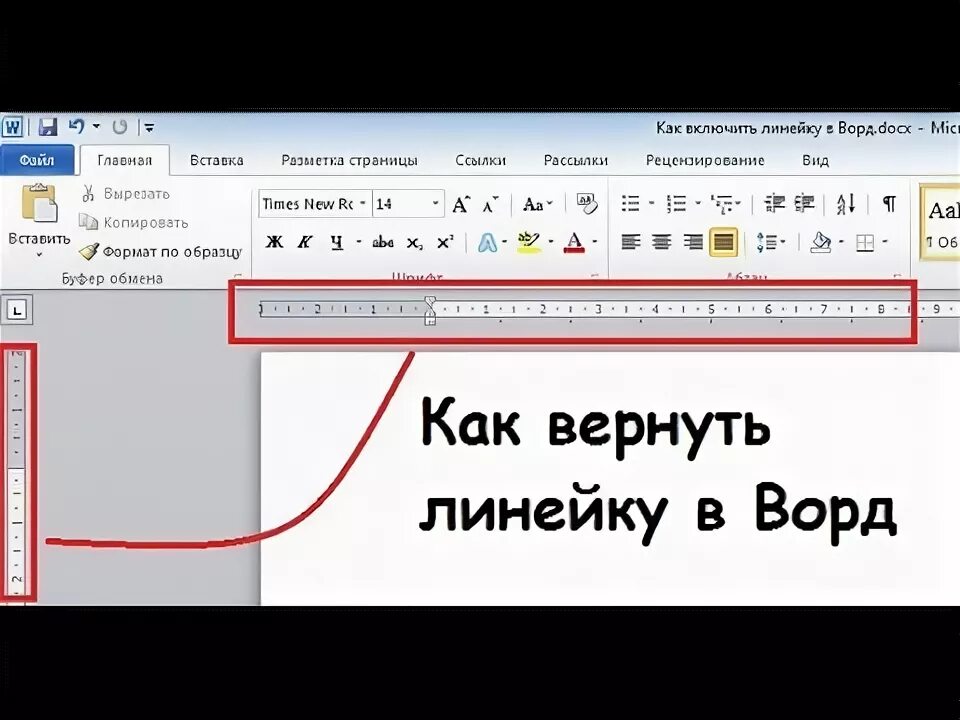The image size is (960, 720).
Task: Click the Save icon in quick access toolbar
Action: [x=48, y=127]
